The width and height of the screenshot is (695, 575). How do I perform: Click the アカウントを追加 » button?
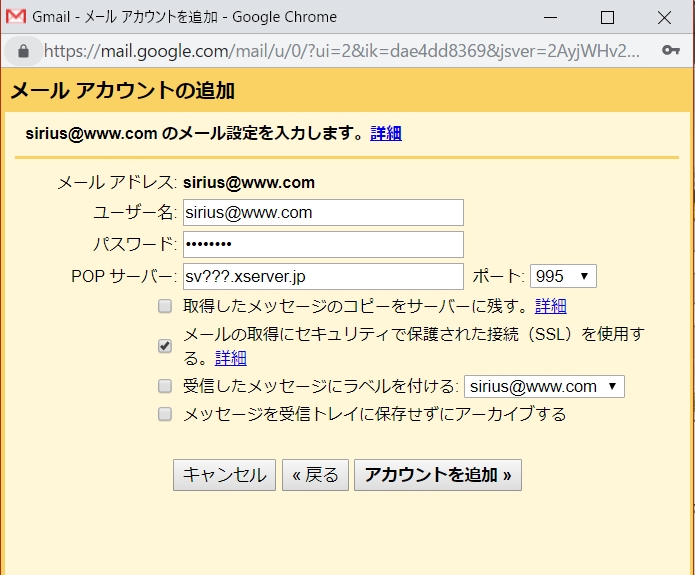point(438,475)
